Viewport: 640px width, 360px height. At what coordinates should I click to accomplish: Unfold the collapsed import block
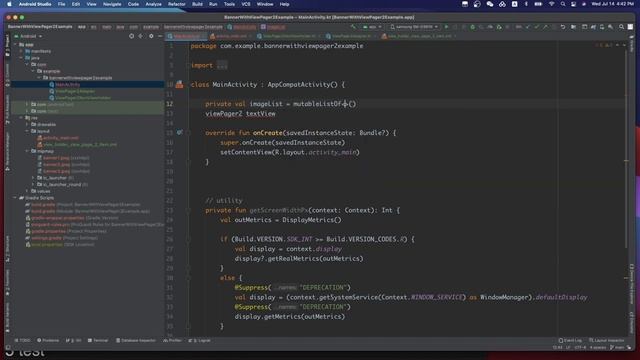click(x=222, y=65)
